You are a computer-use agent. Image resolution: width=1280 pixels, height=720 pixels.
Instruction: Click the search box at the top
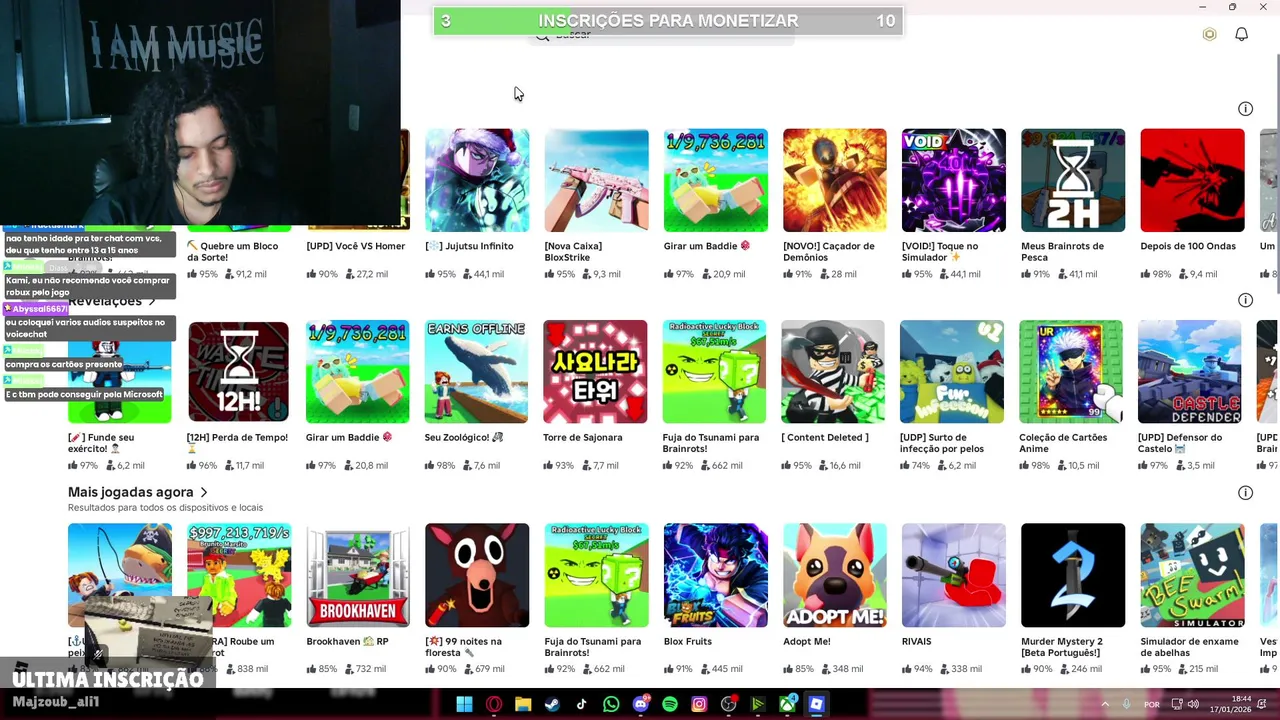click(x=661, y=36)
